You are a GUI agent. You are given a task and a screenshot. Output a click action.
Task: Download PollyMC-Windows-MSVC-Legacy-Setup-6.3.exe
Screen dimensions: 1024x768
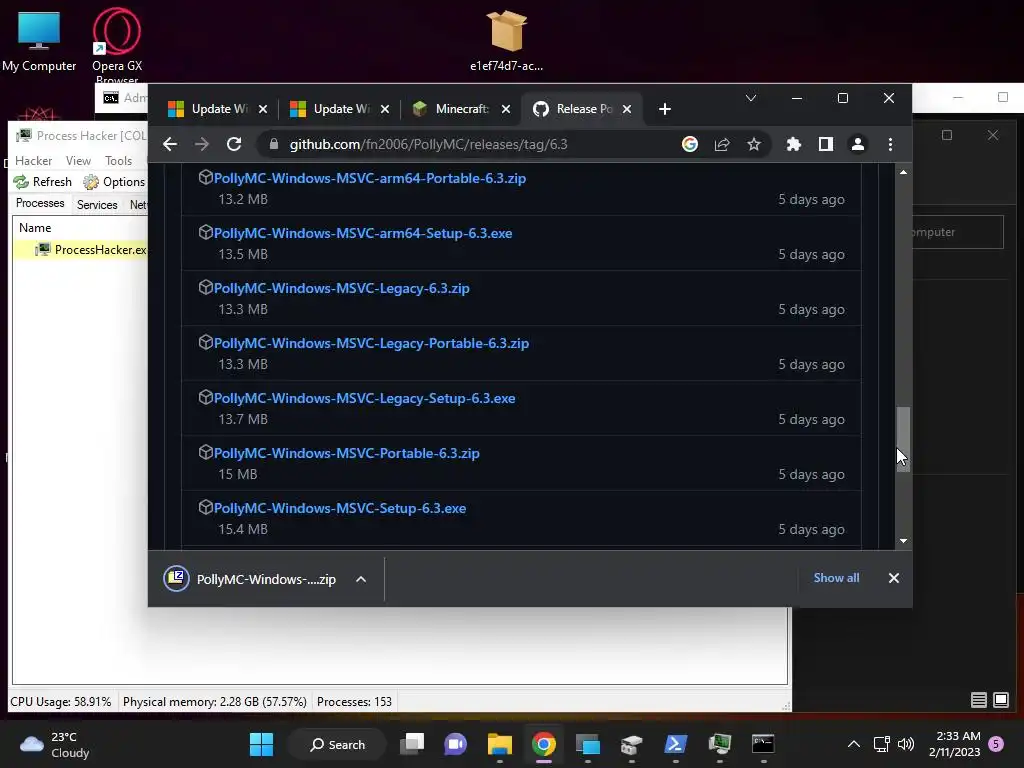pos(364,398)
